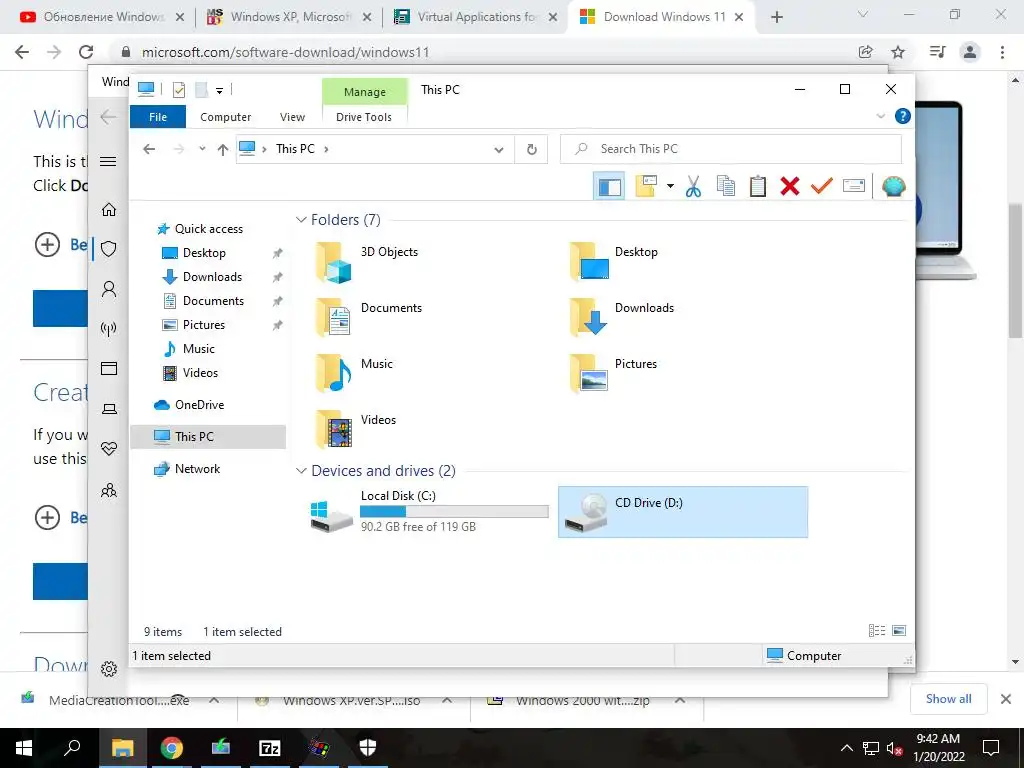Select Network in navigation pane
1024x768 pixels.
click(197, 469)
